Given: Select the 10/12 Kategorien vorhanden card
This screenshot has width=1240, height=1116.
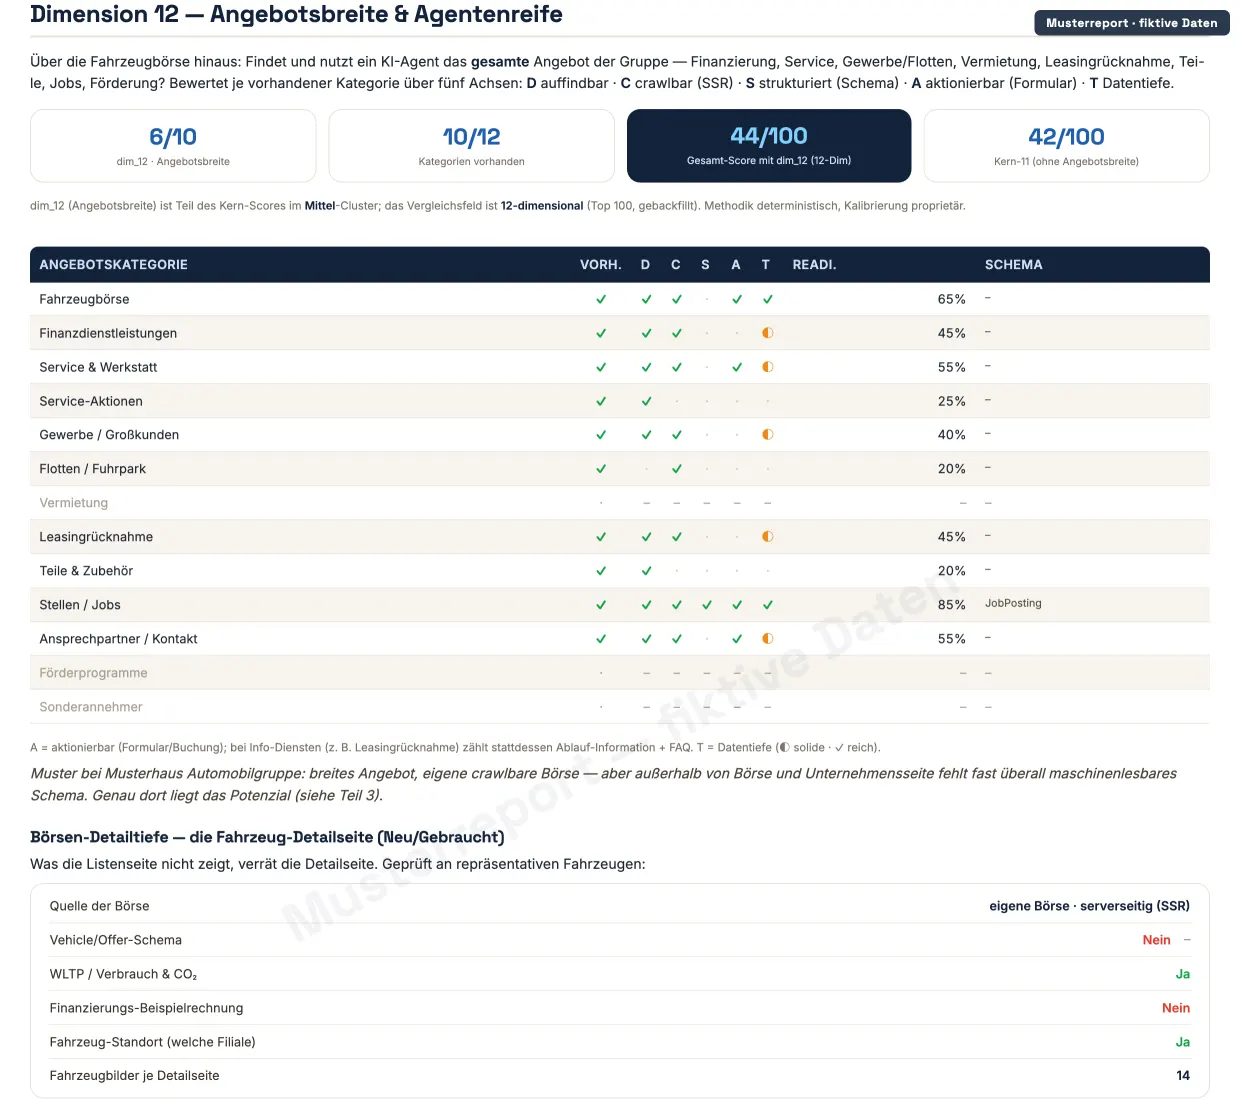Looking at the screenshot, I should (471, 146).
